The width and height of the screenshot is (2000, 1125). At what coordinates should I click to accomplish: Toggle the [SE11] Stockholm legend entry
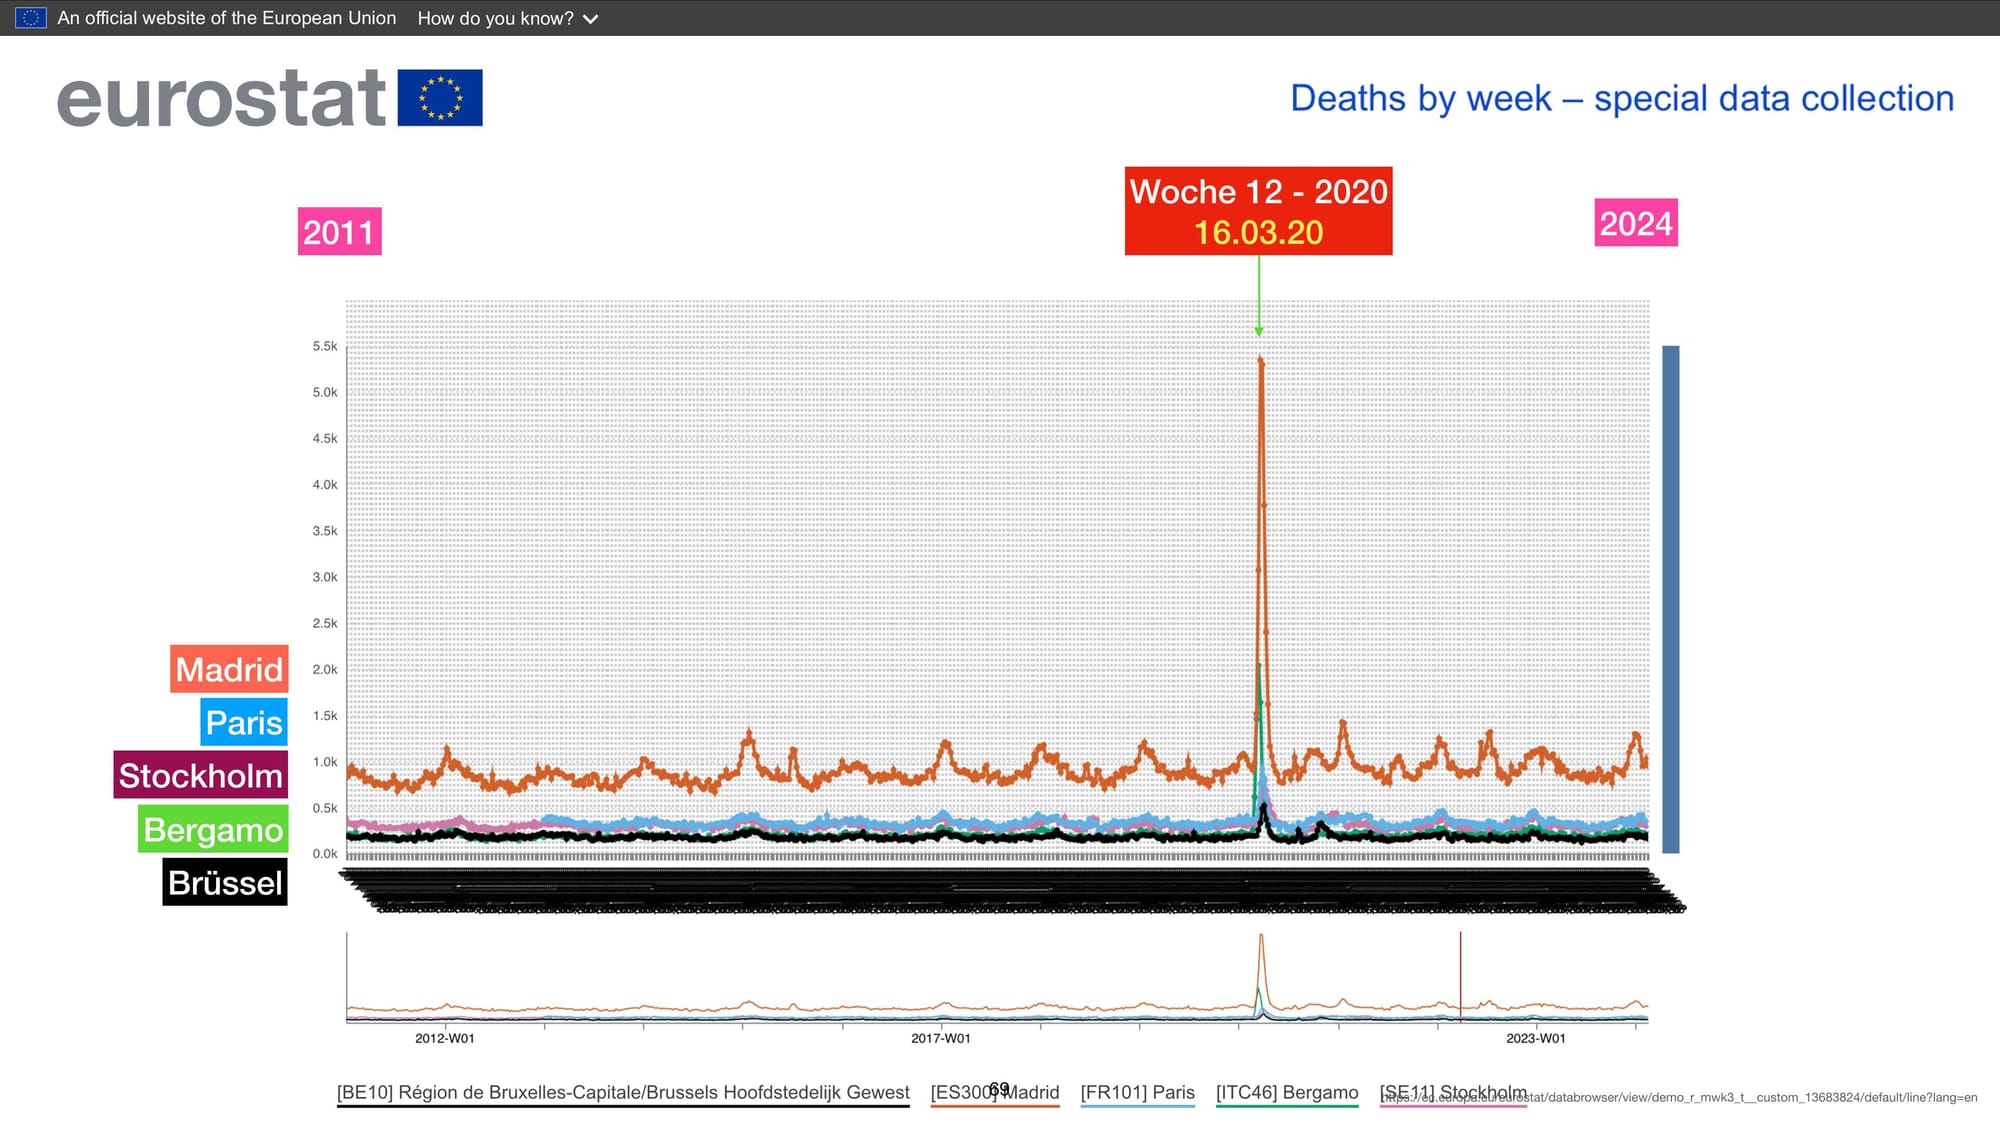coord(1453,1093)
